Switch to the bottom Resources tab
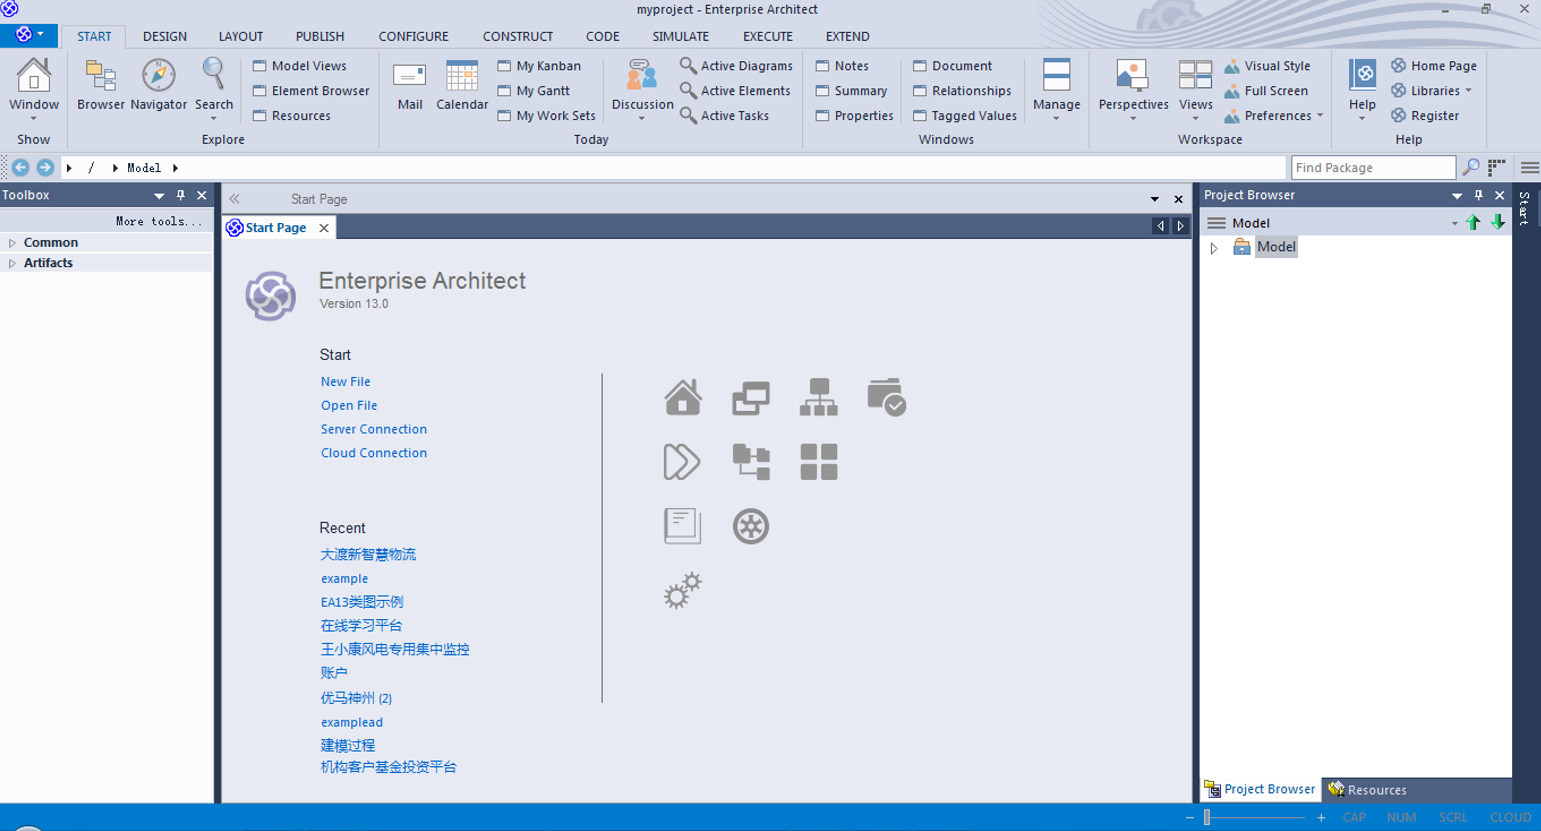Image resolution: width=1541 pixels, height=831 pixels. click(1367, 790)
